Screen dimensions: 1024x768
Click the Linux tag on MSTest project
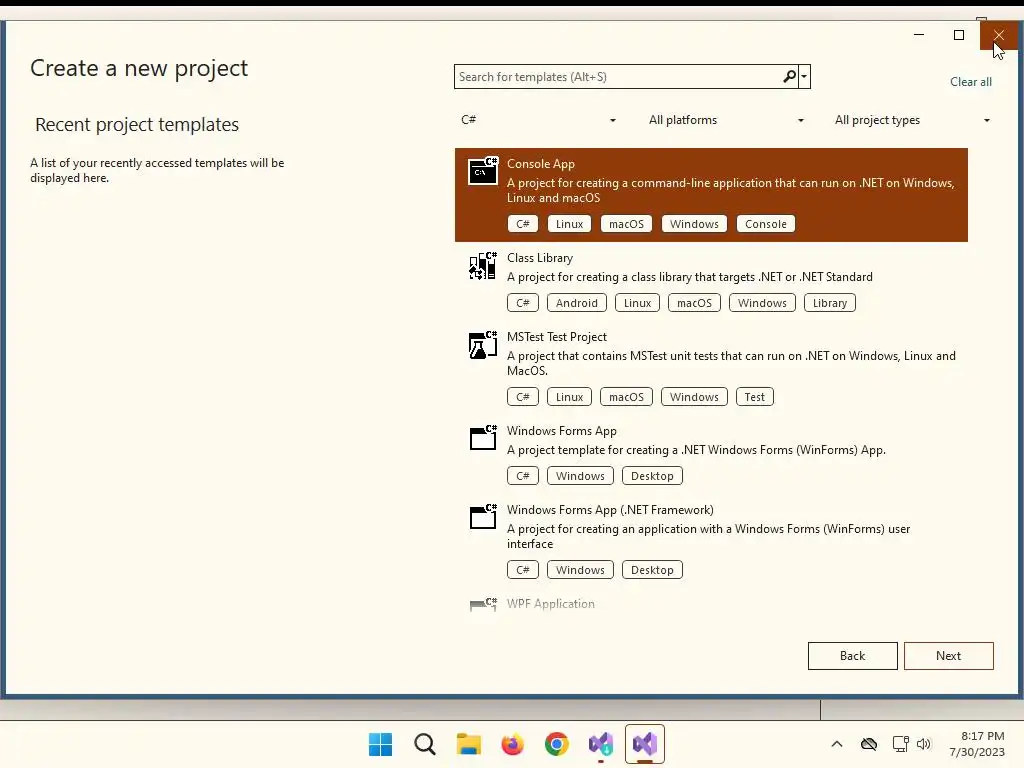(x=569, y=397)
